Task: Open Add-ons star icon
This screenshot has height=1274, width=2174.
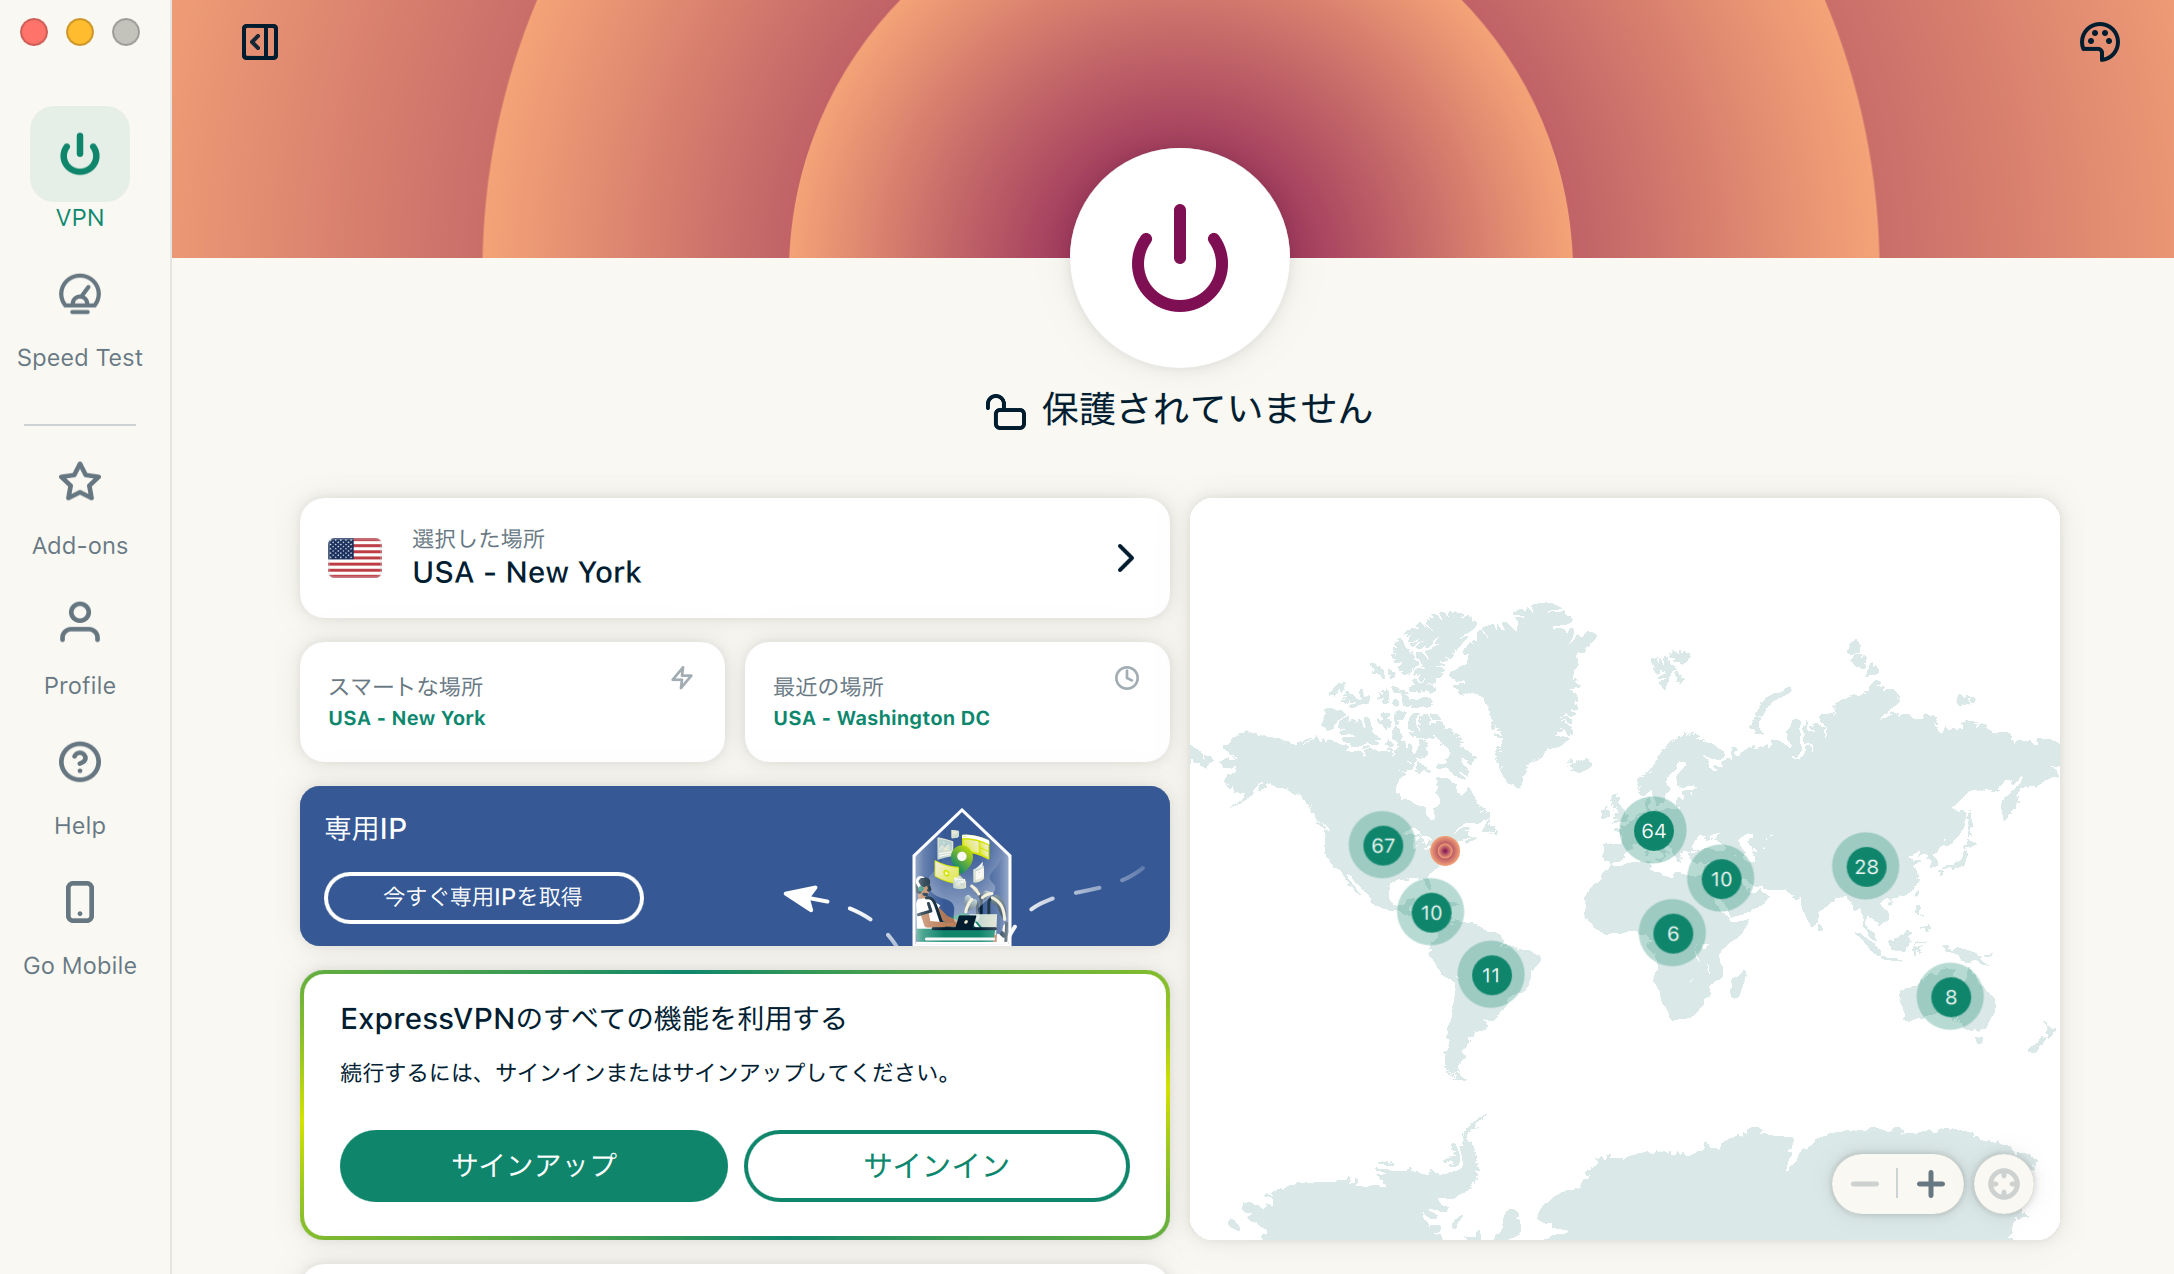Action: pyautogui.click(x=80, y=482)
